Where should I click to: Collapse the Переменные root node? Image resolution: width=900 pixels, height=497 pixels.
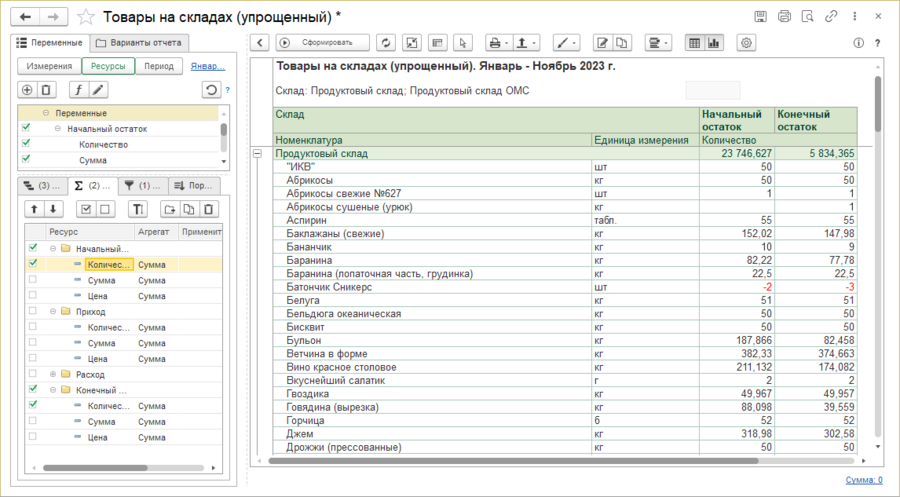(x=46, y=113)
